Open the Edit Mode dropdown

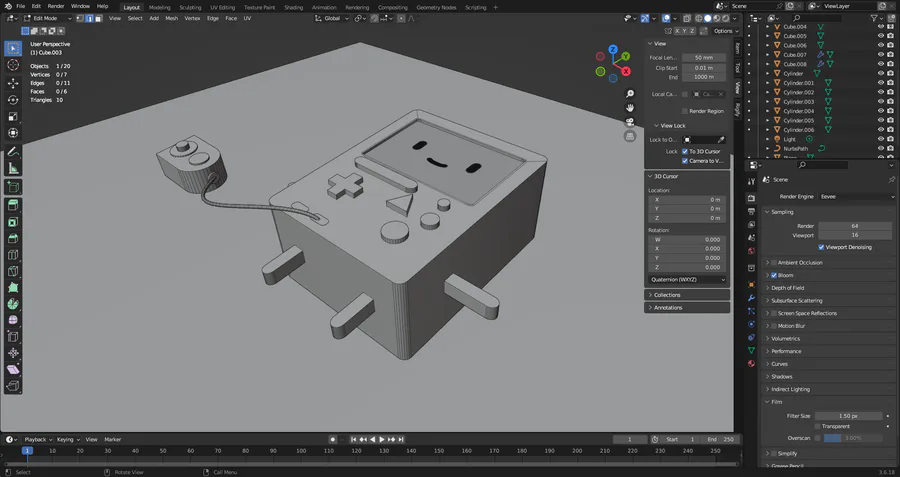coord(48,18)
